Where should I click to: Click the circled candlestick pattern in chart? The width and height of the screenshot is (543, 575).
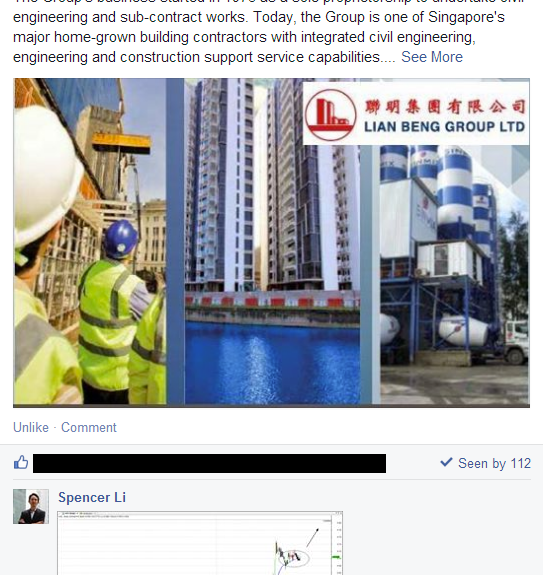pos(294,557)
